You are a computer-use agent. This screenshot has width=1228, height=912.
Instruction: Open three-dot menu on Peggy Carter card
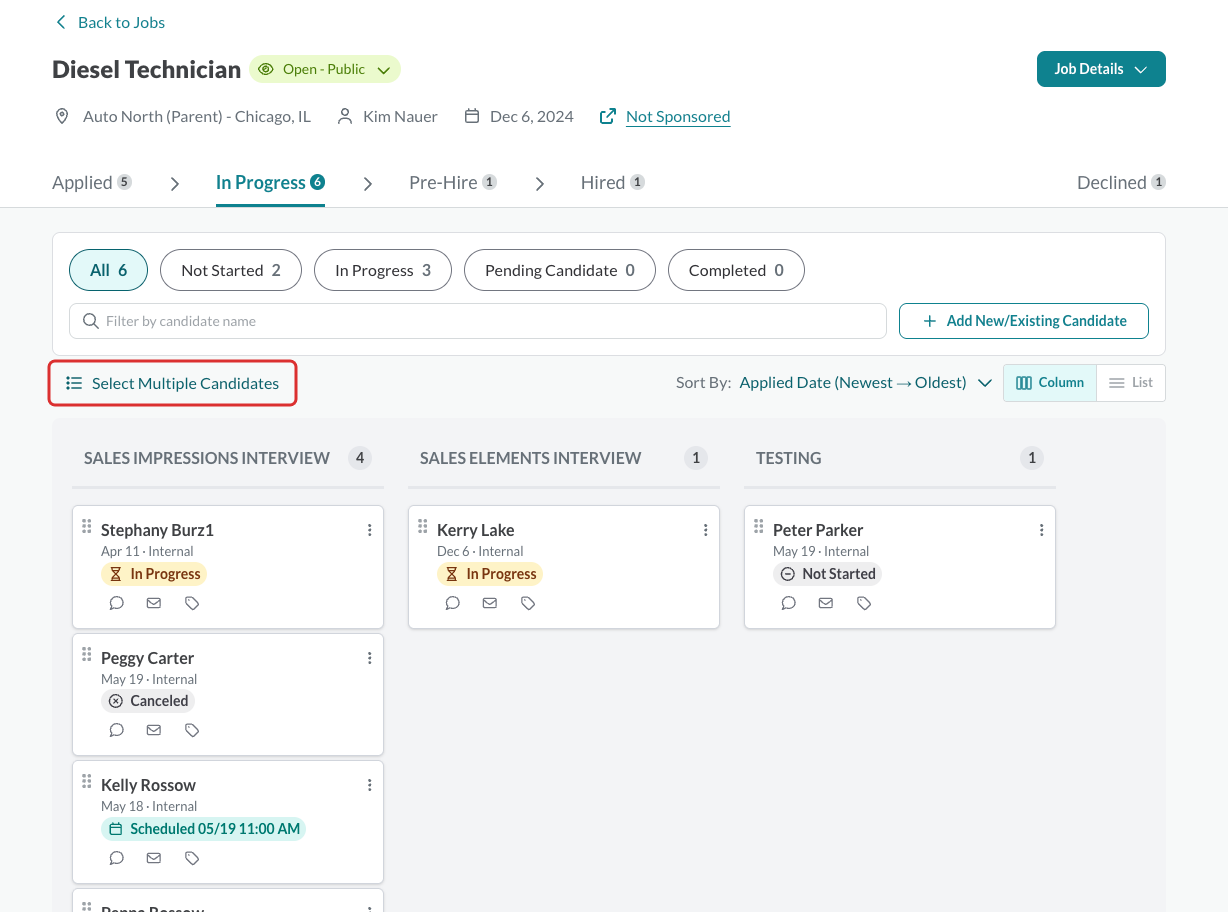click(370, 658)
